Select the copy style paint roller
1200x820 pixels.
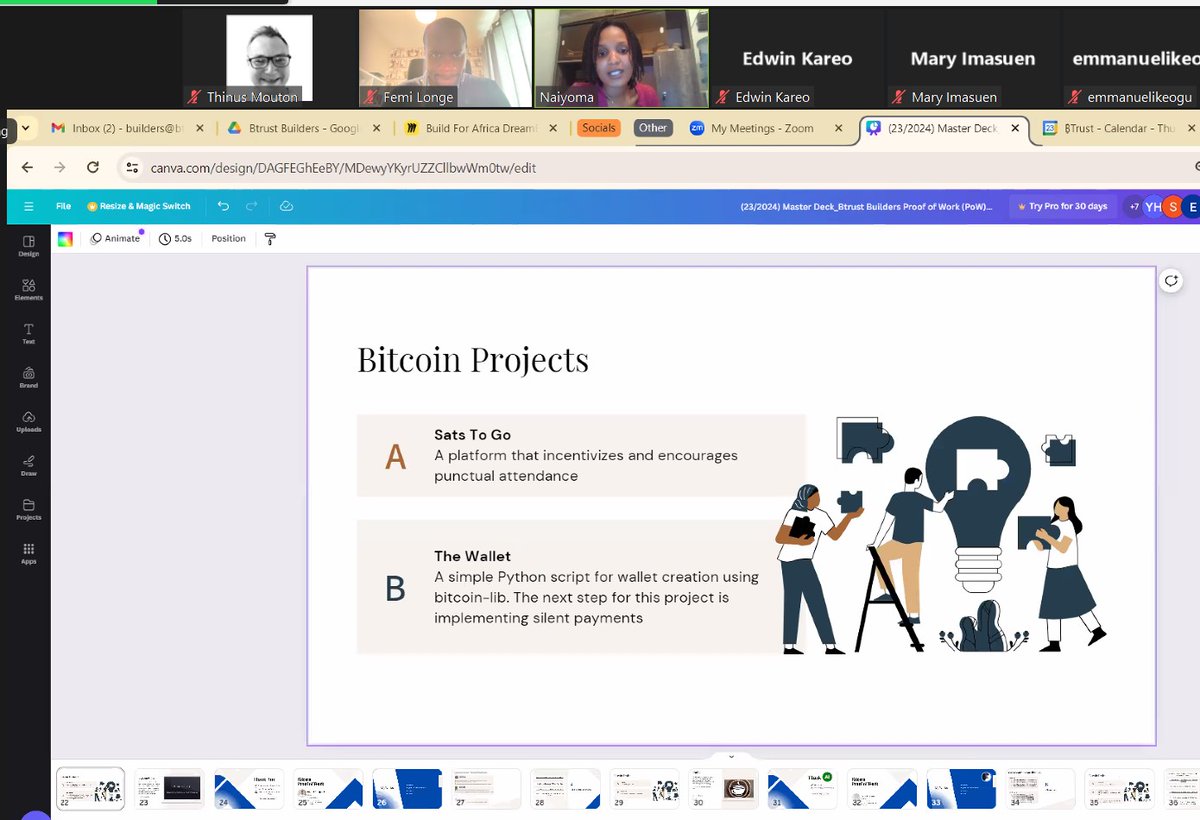(x=270, y=239)
